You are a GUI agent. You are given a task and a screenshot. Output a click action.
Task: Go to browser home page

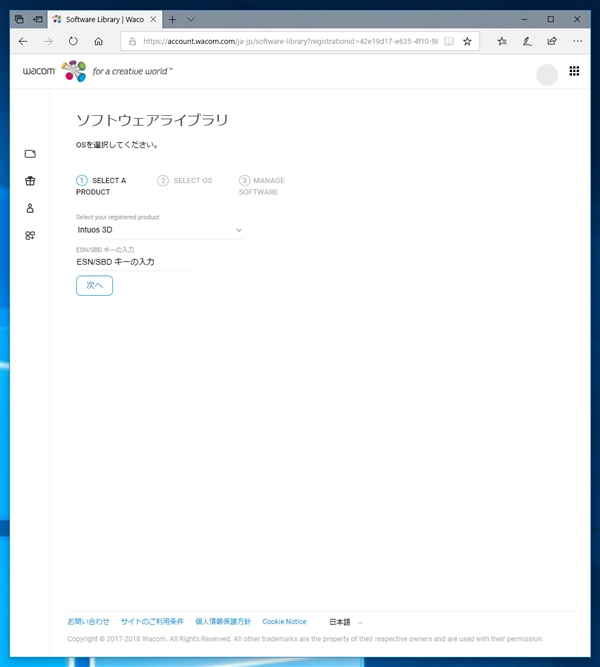[98, 41]
